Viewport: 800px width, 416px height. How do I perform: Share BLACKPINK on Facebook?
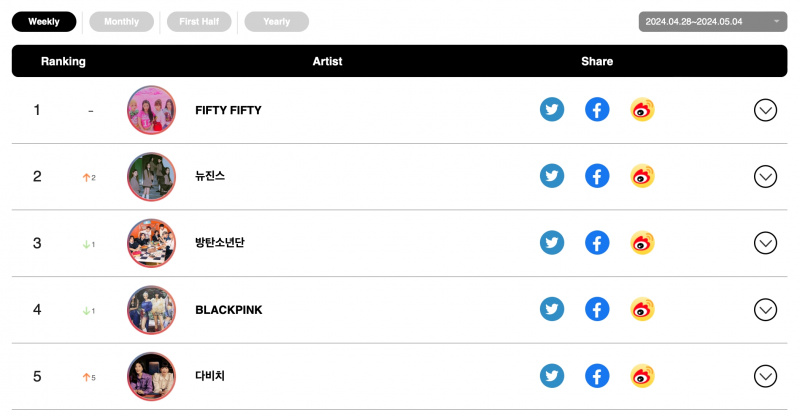pyautogui.click(x=597, y=309)
